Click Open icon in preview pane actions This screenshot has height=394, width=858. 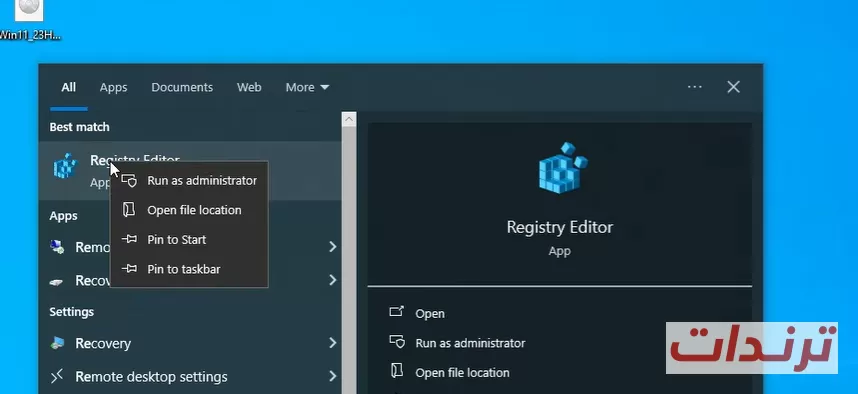pyautogui.click(x=397, y=312)
